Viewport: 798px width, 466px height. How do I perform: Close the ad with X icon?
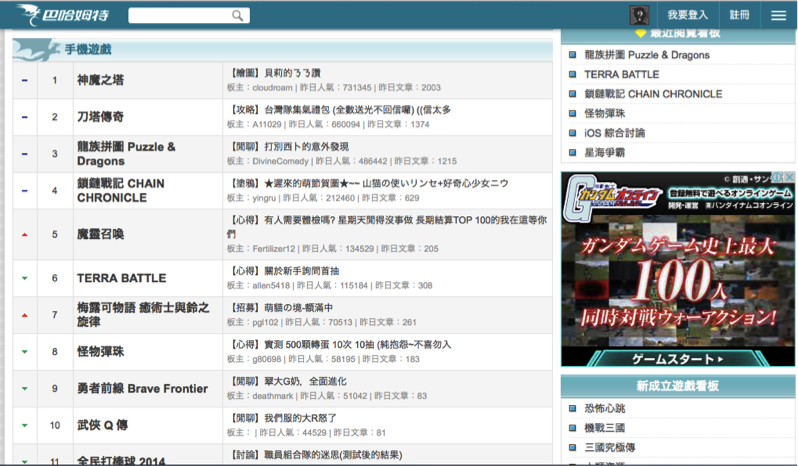(x=789, y=177)
